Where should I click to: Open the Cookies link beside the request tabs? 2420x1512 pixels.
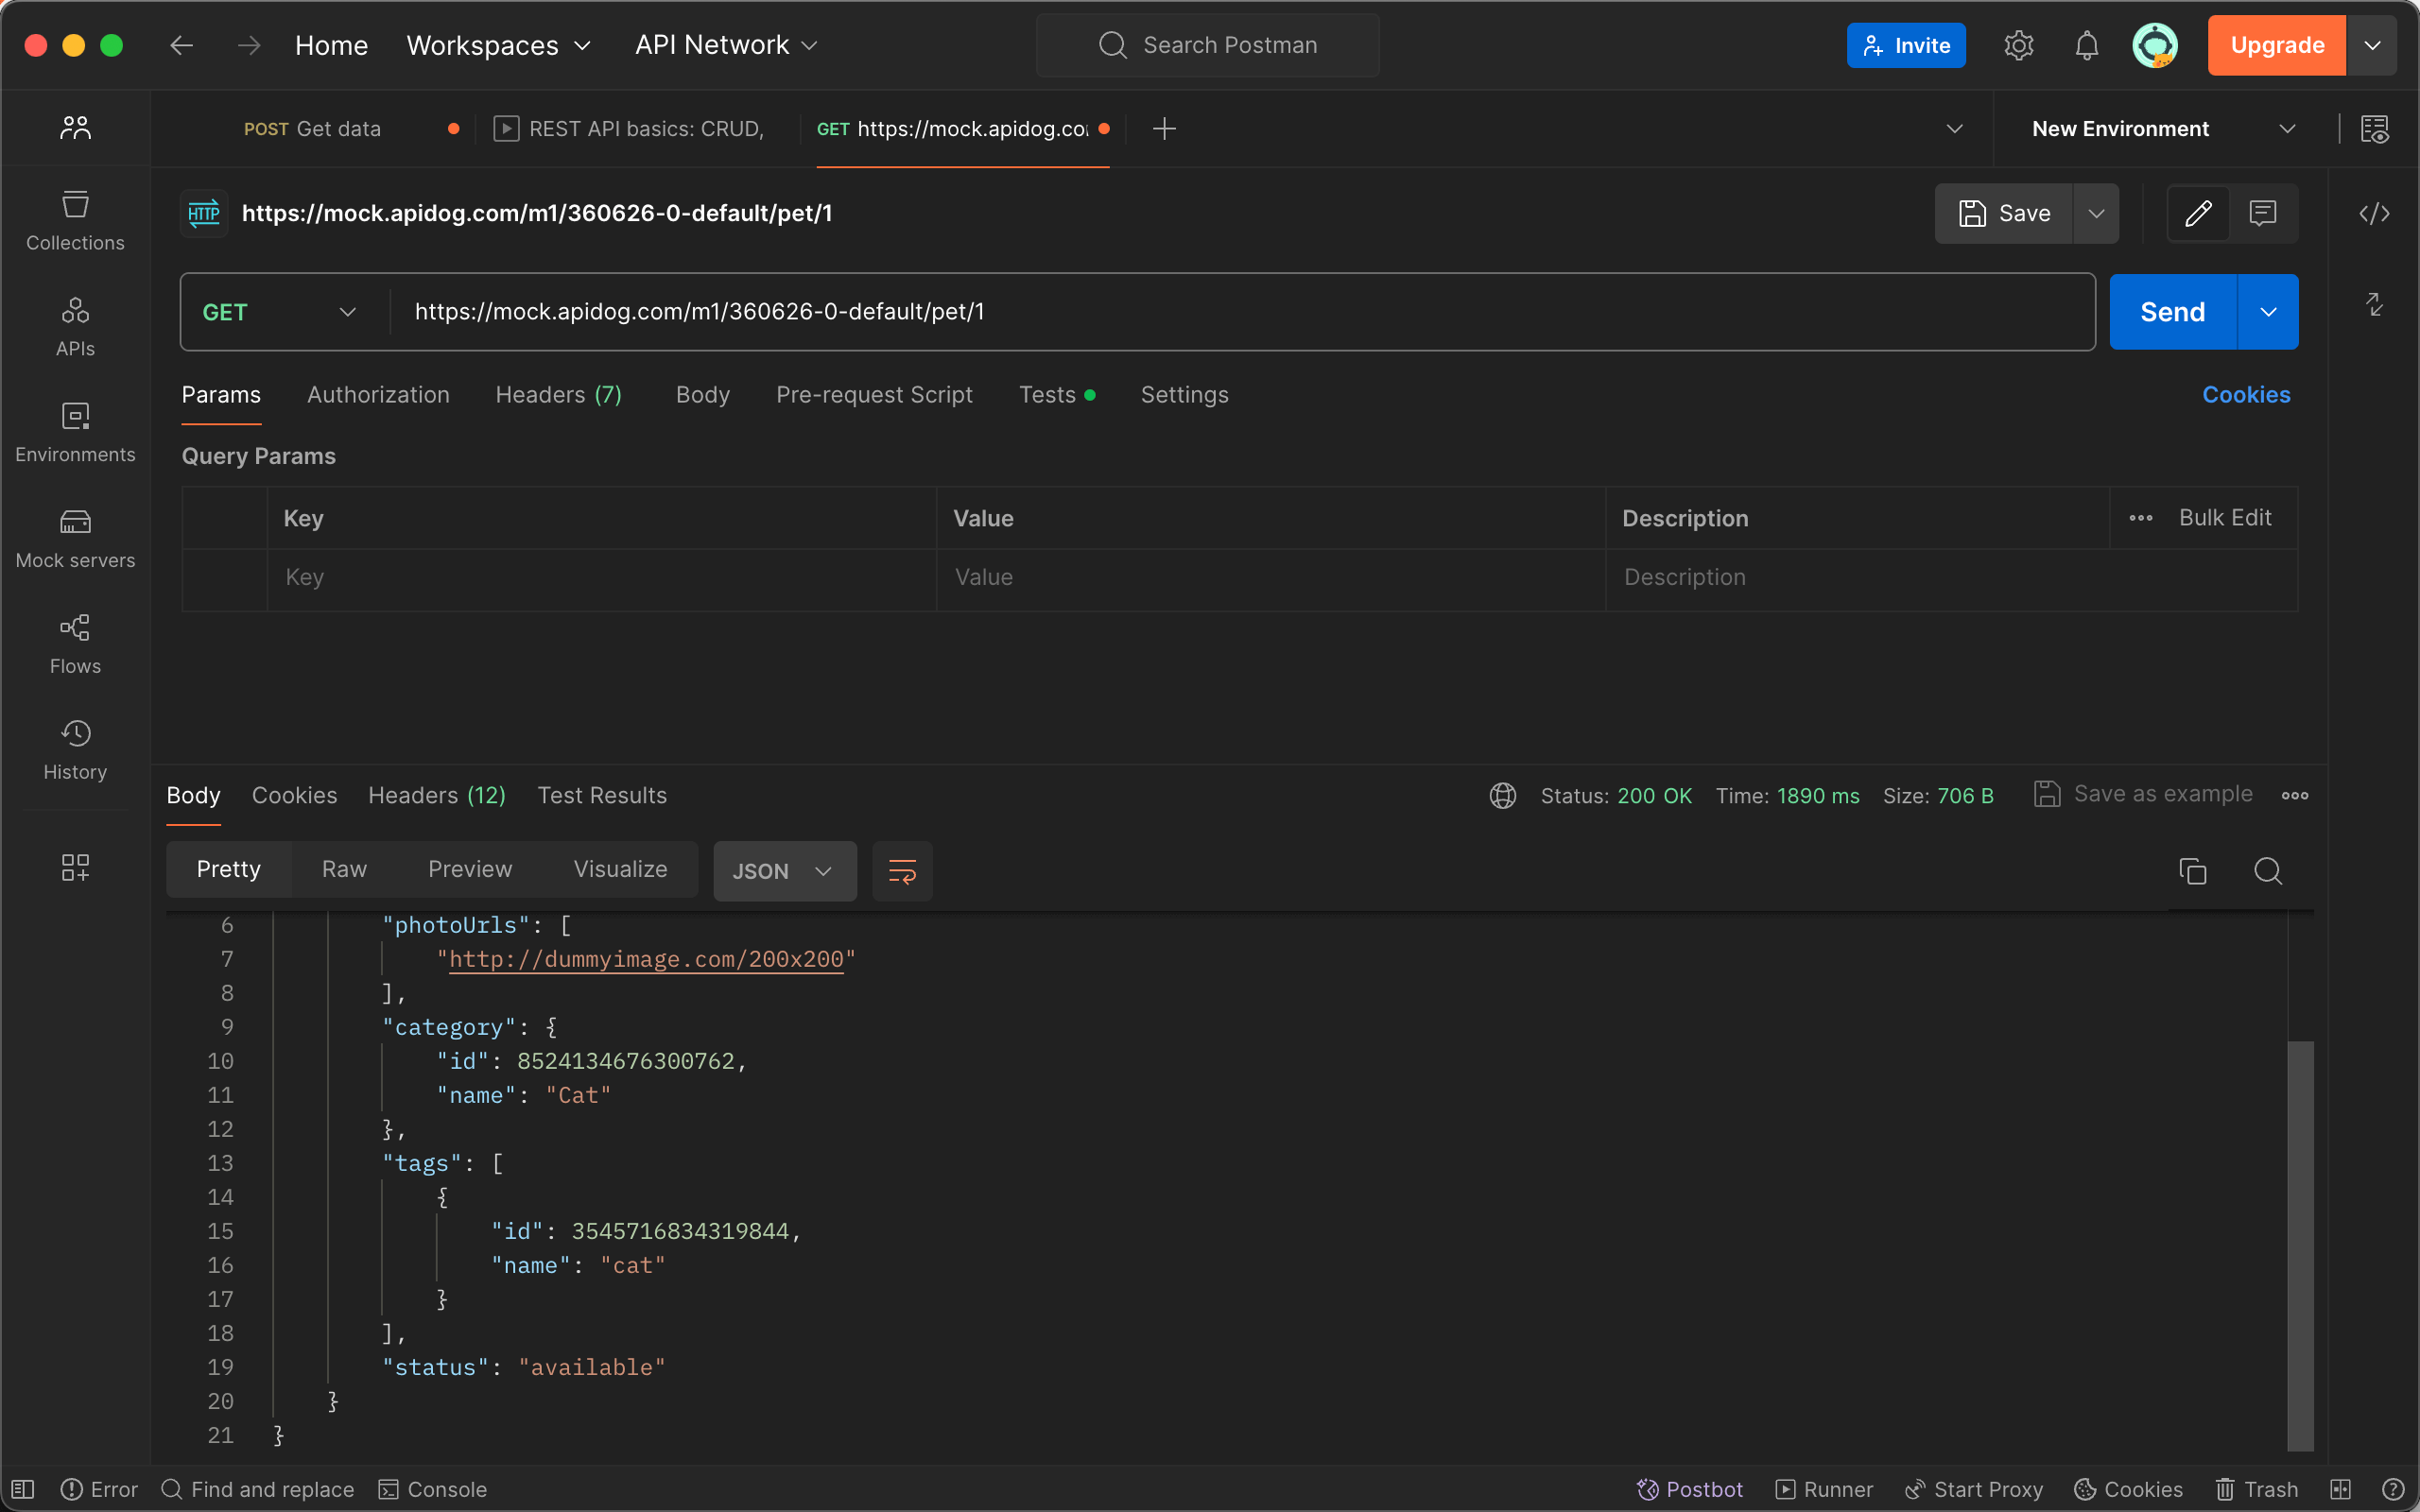[2246, 395]
